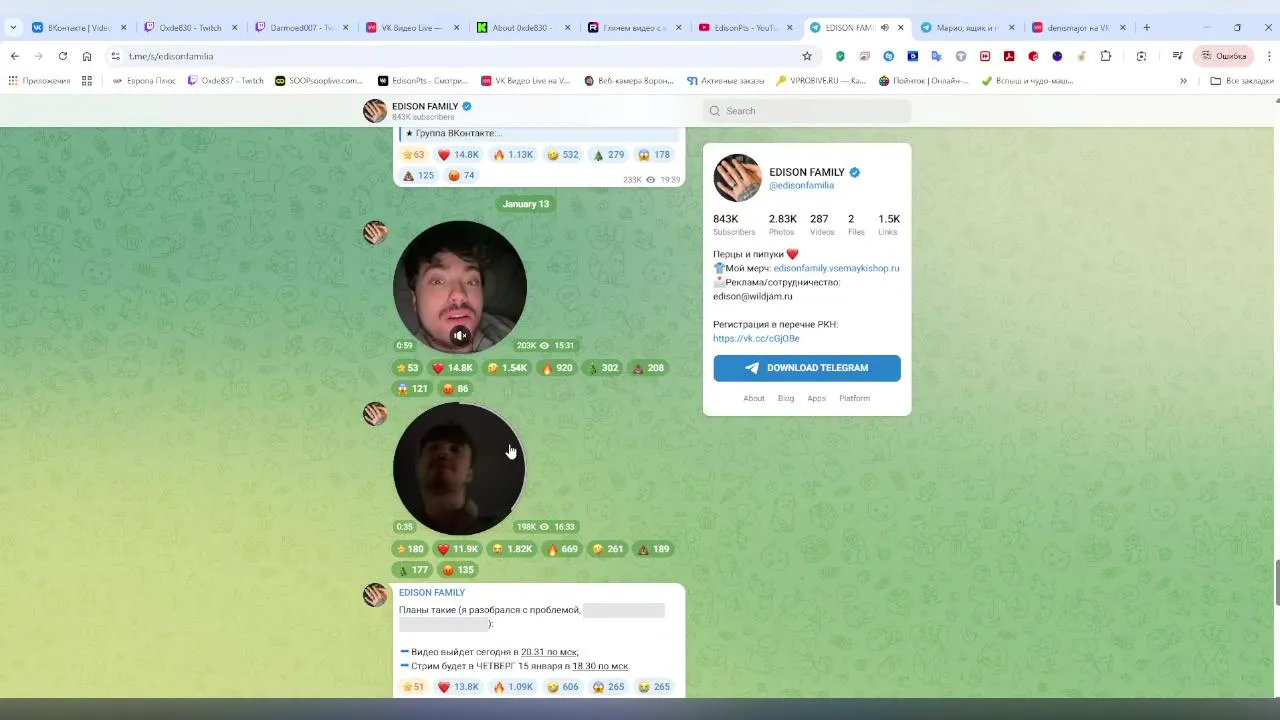Open the Приложения apps shortcut
Screen dimensions: 1280x720
pyautogui.click(x=40, y=80)
